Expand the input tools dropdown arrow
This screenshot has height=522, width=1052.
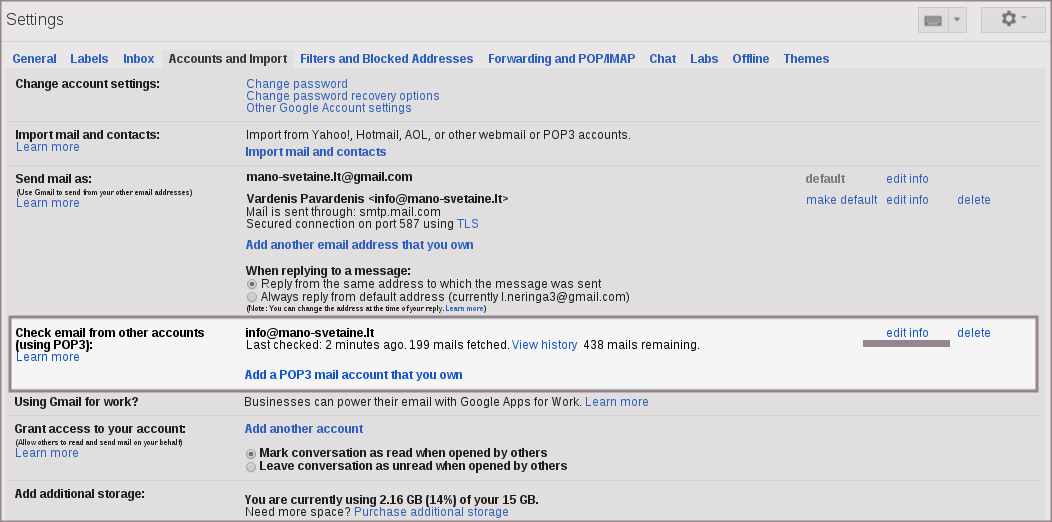tap(957, 20)
